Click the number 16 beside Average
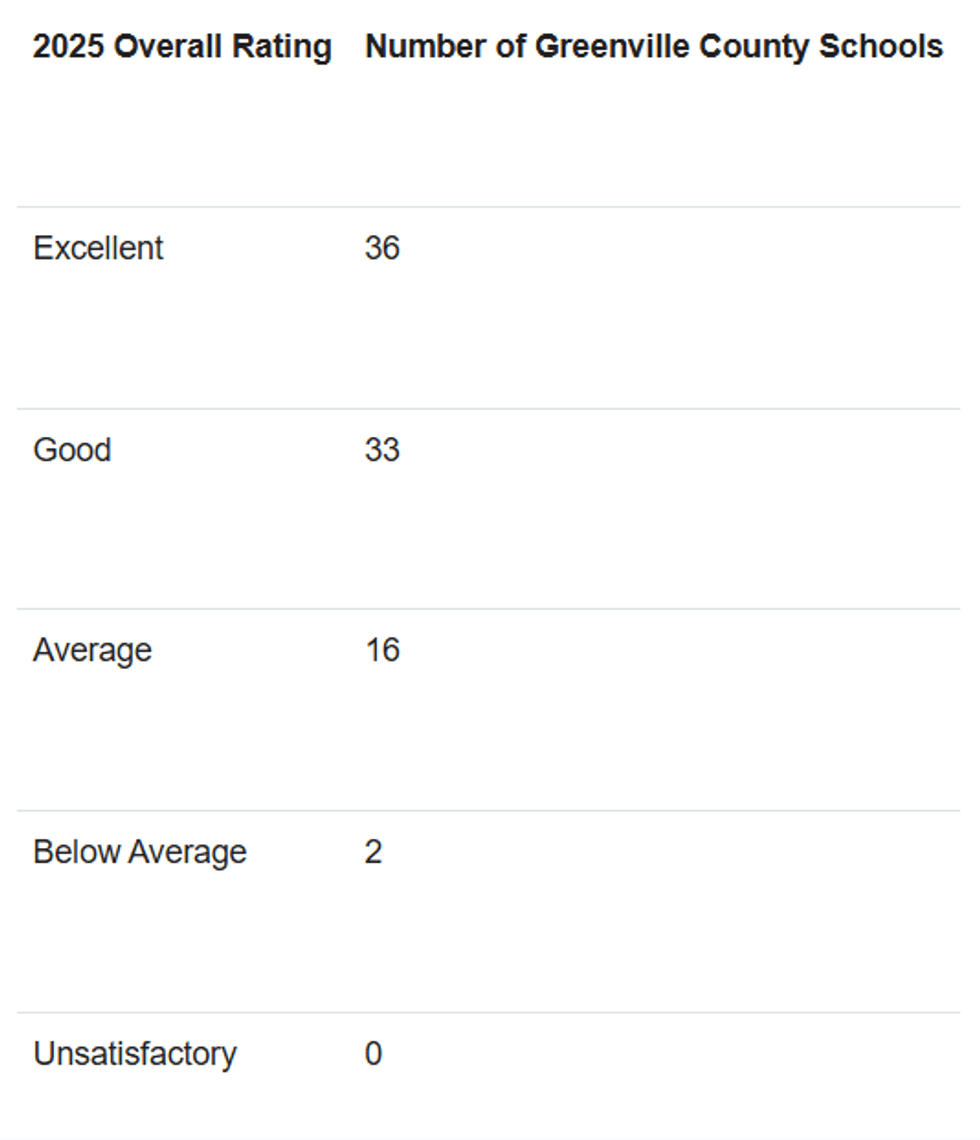 (x=382, y=651)
